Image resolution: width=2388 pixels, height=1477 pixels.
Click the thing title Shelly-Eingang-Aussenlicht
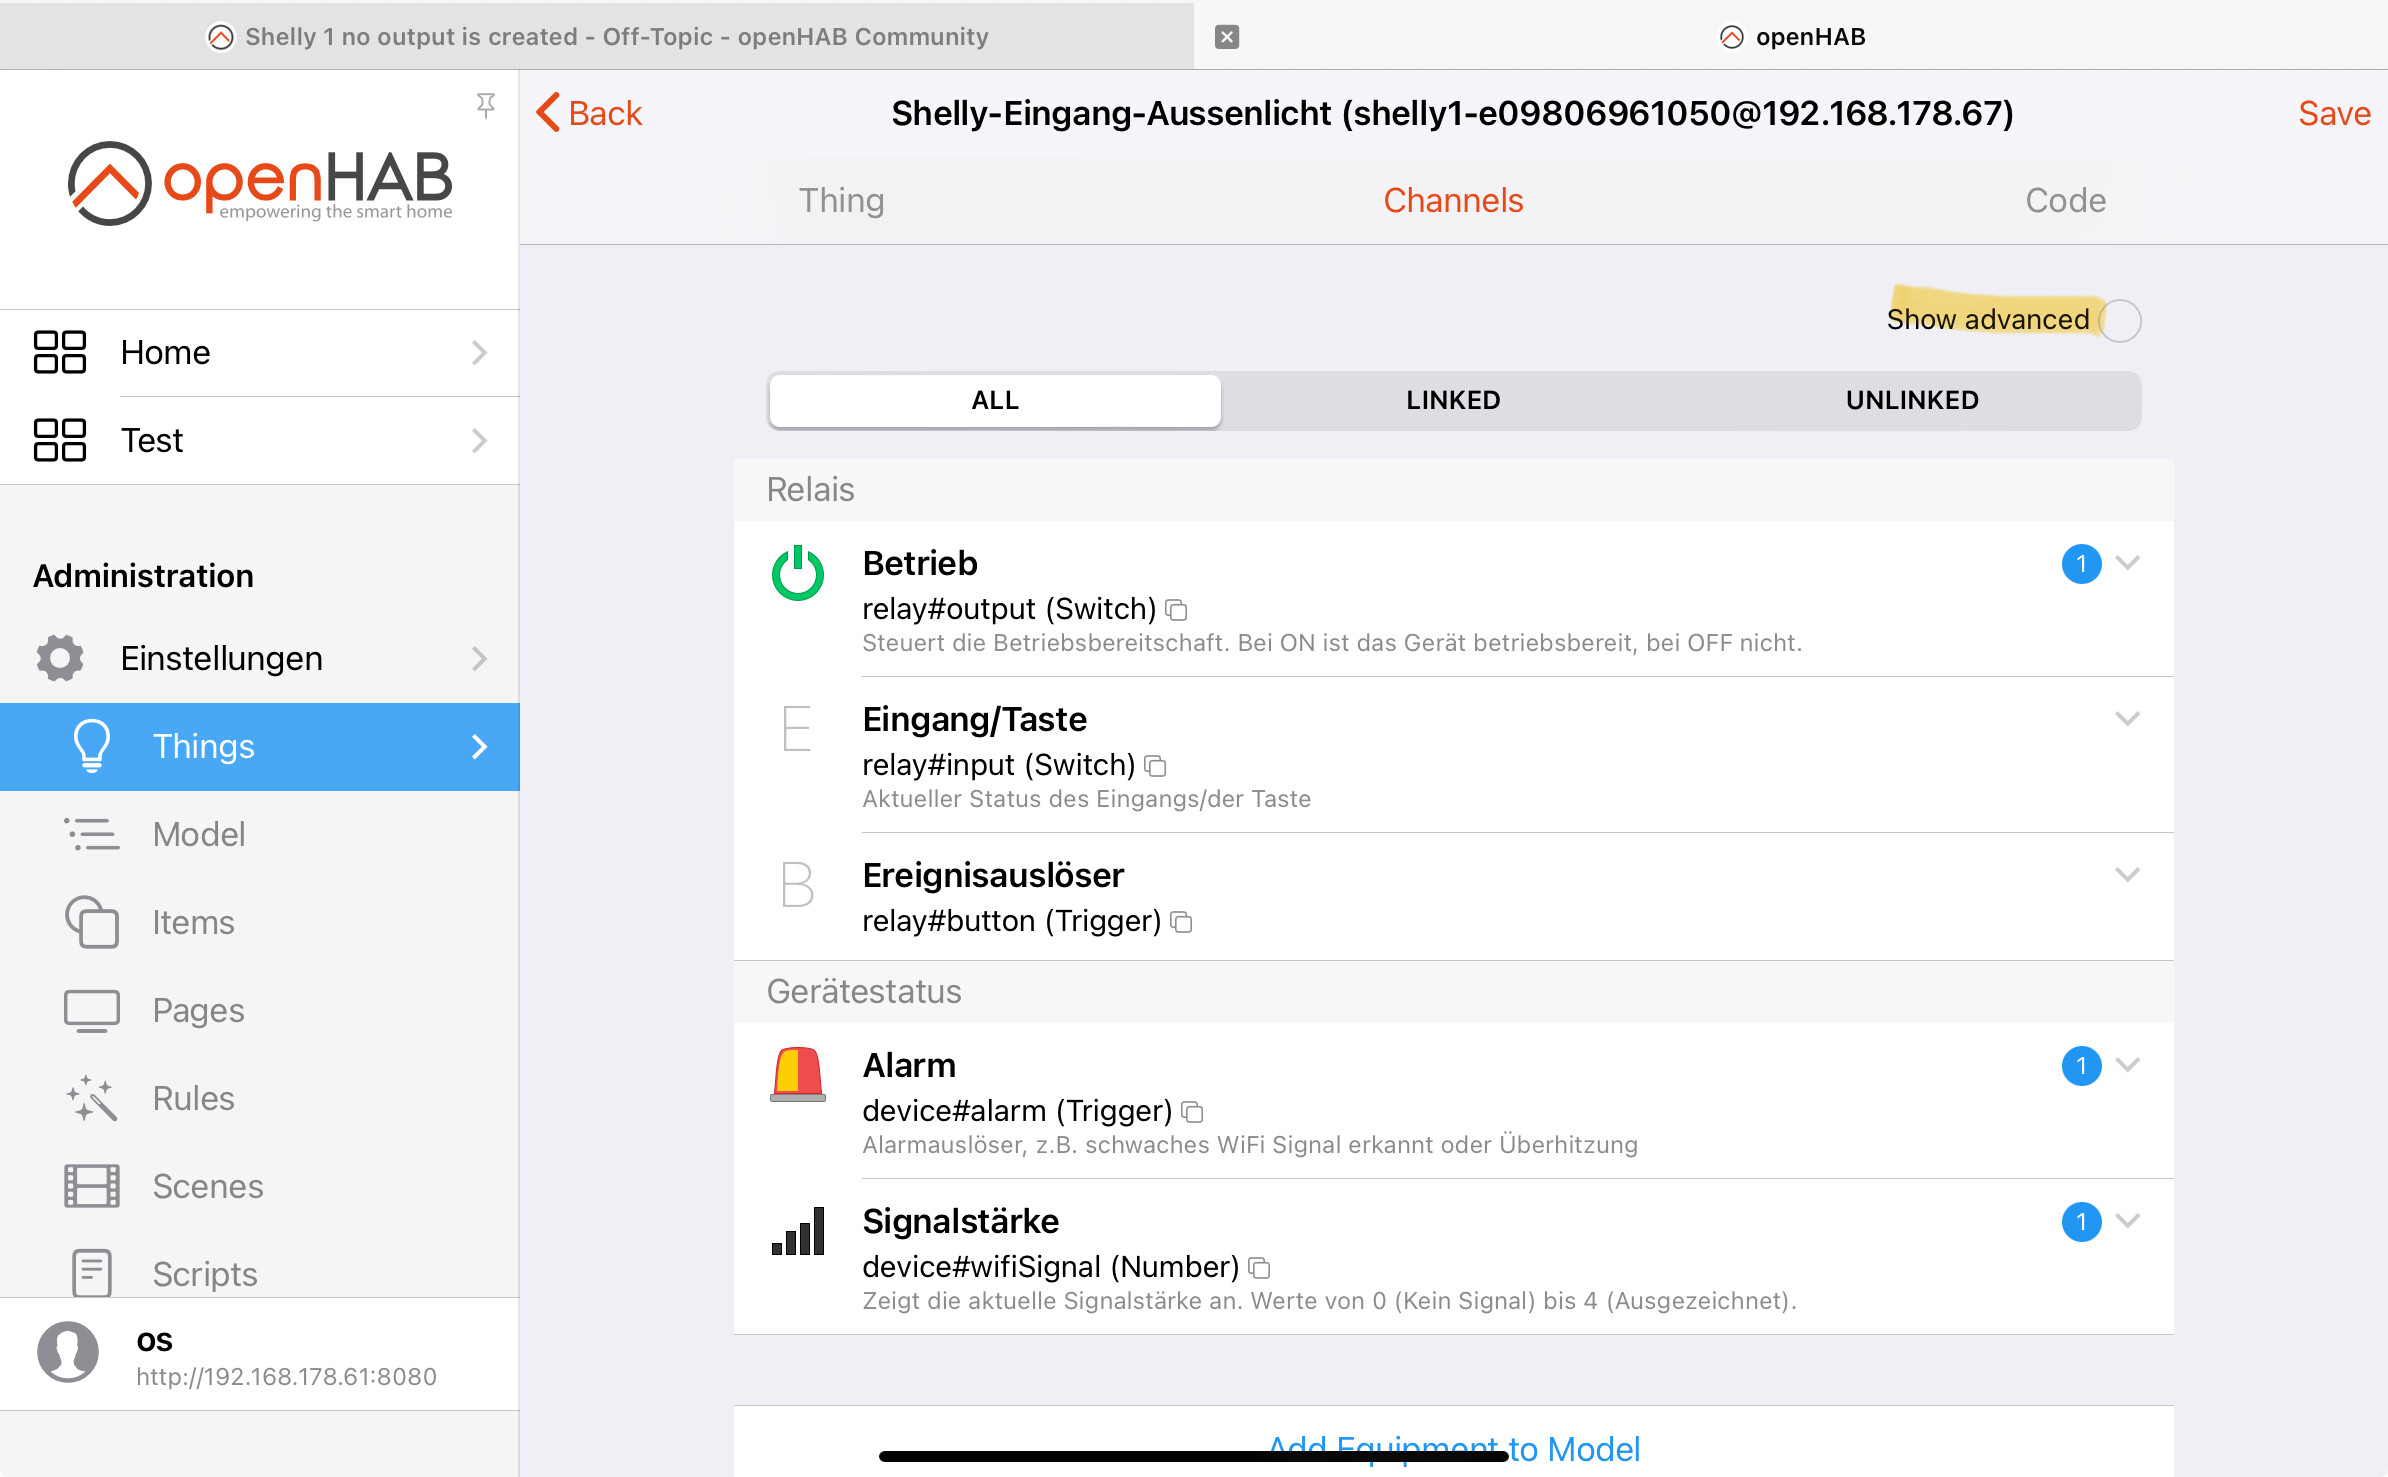(1453, 113)
